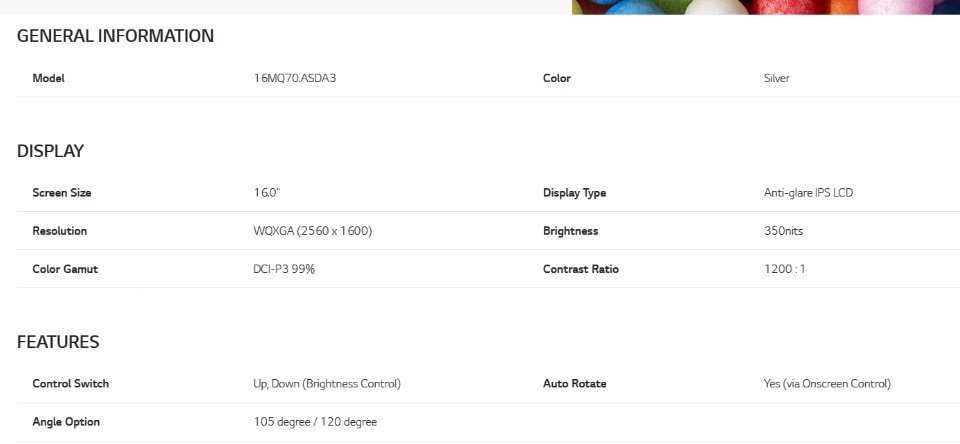This screenshot has height=444, width=960.
Task: Click the colorful product image strip
Action: click(765, 7)
